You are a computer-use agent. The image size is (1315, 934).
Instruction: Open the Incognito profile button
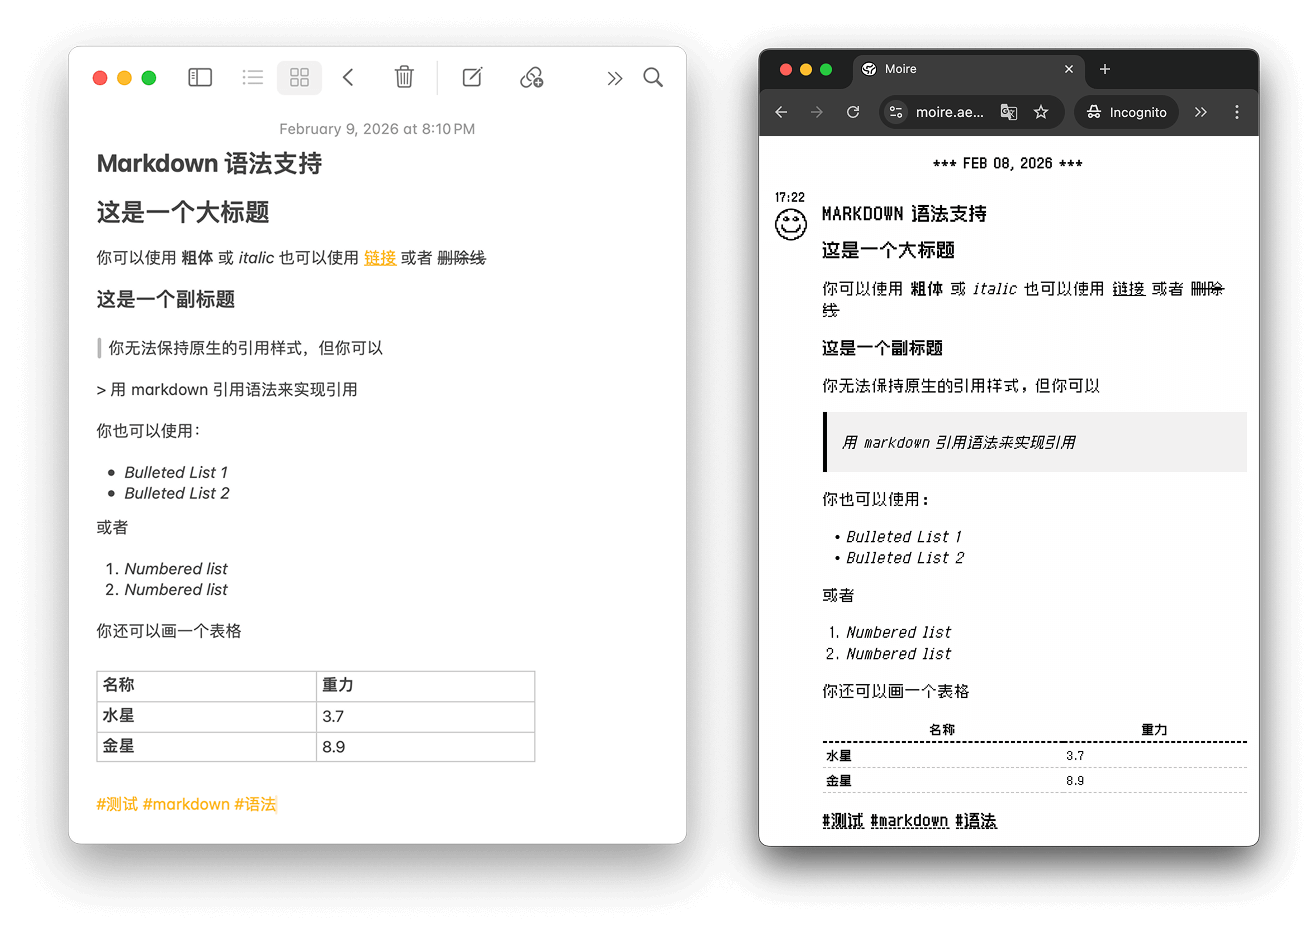(x=1126, y=112)
